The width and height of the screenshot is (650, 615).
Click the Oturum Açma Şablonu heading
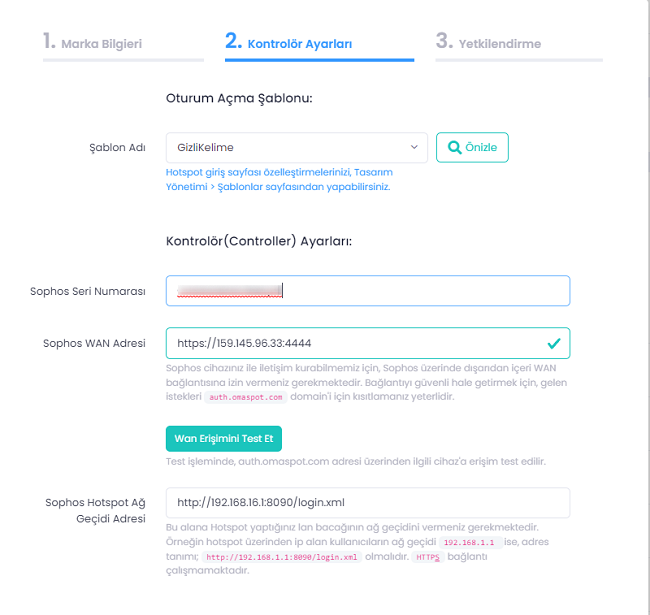(x=240, y=98)
